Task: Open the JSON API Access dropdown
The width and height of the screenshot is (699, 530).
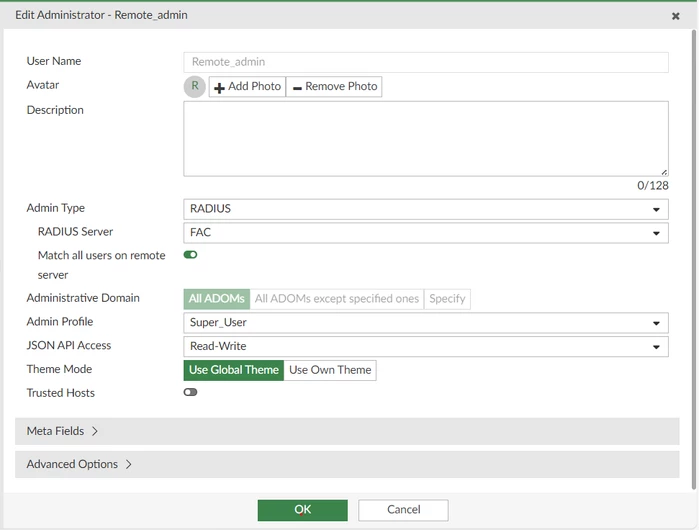Action: (426, 346)
